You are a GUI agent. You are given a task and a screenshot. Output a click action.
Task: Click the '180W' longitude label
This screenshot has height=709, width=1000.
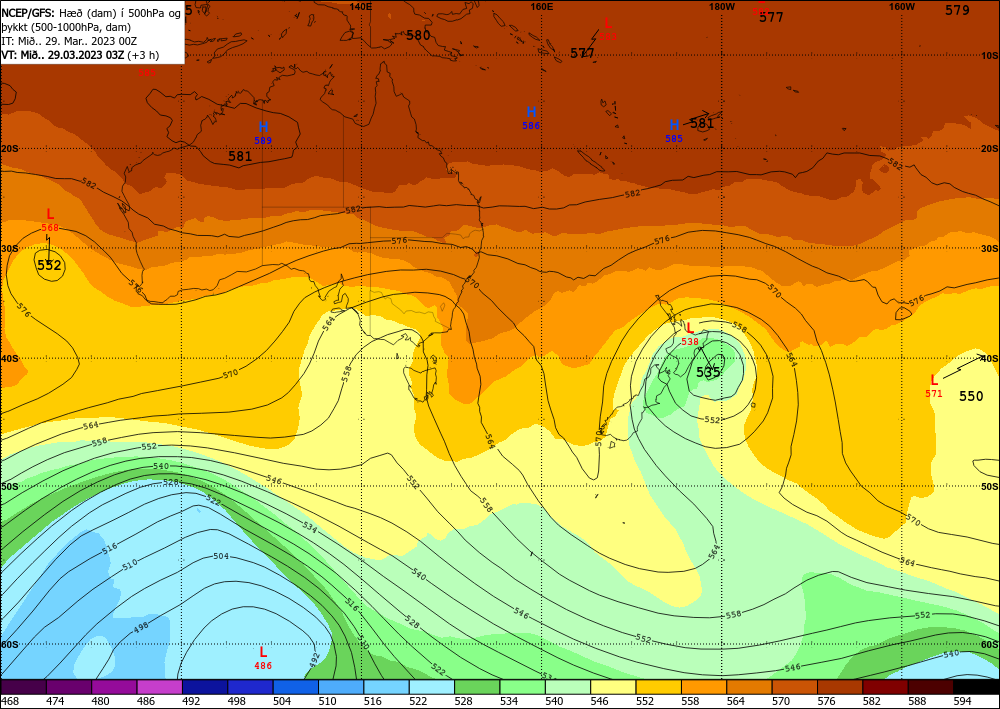pyautogui.click(x=722, y=6)
